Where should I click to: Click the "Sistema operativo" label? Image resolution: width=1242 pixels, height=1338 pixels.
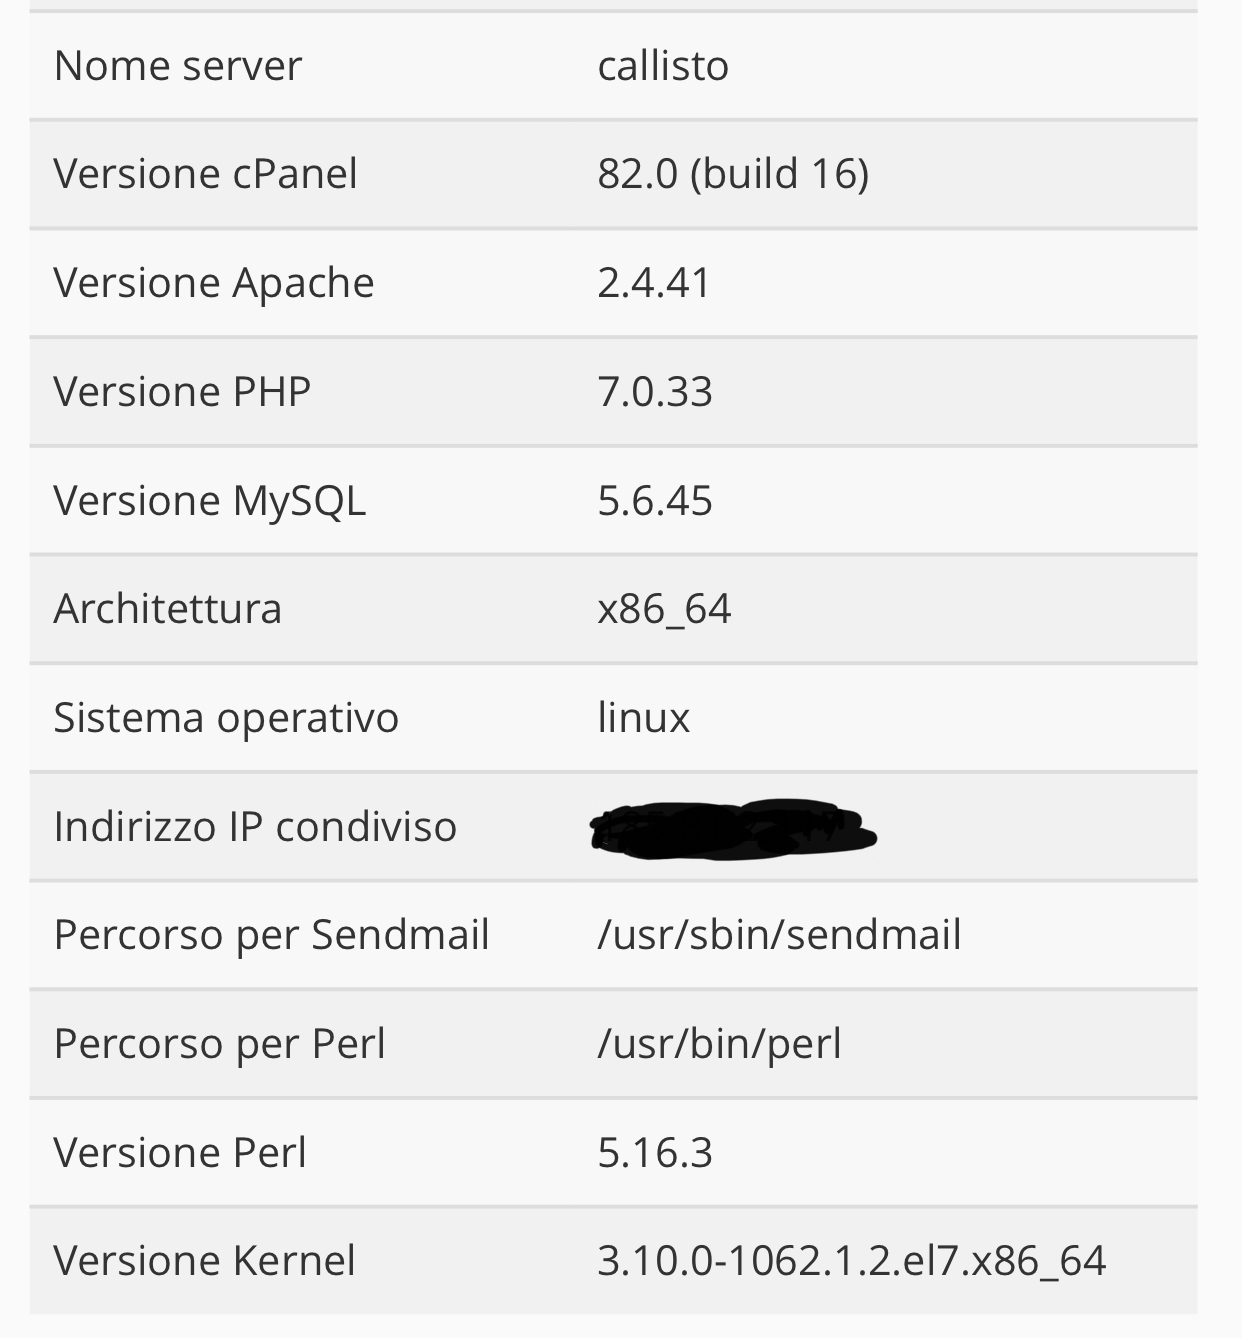pos(226,718)
